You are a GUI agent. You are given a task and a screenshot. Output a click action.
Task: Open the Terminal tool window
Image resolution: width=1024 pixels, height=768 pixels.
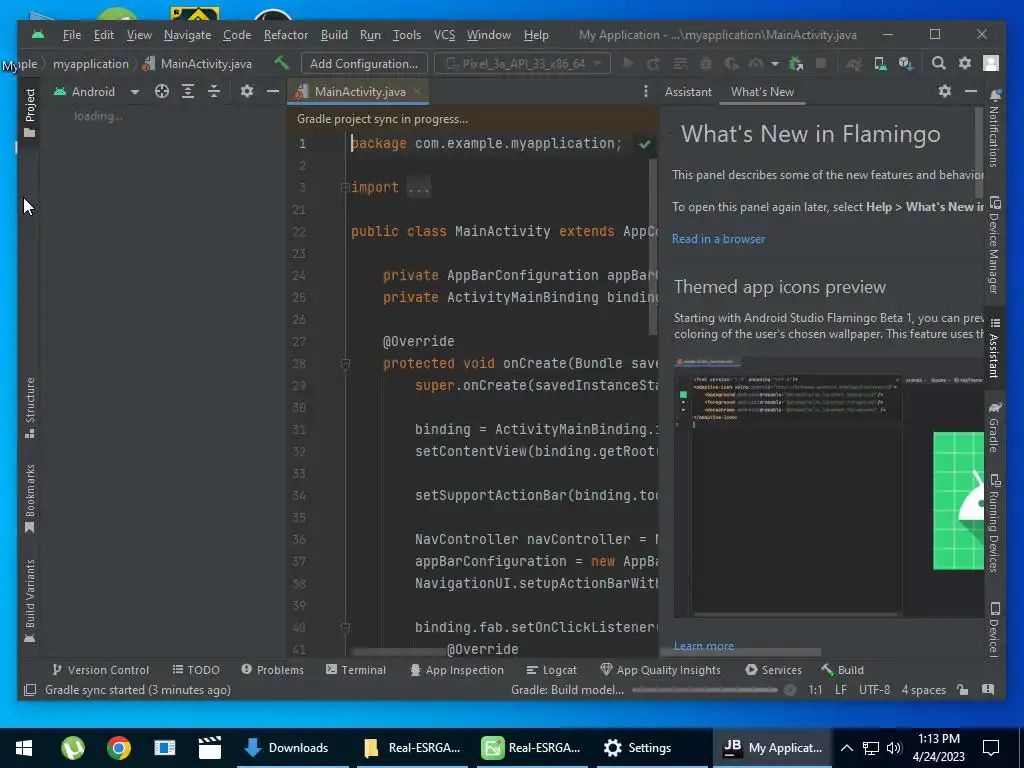[x=356, y=670]
